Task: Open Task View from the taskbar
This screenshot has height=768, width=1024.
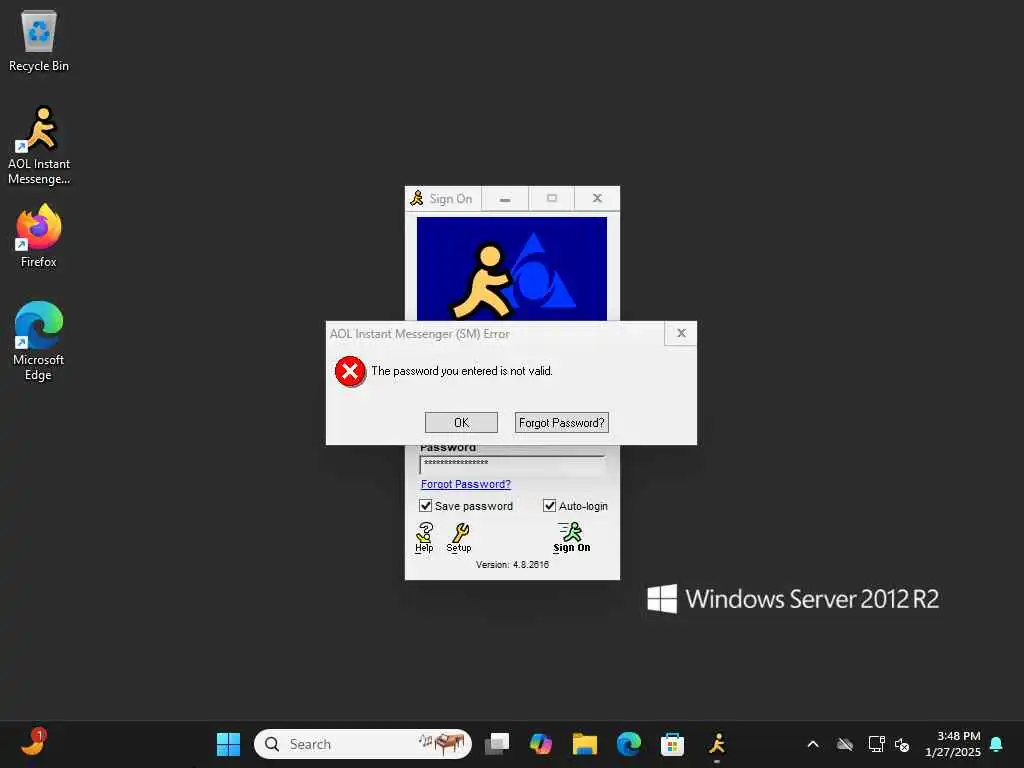Action: click(x=497, y=744)
